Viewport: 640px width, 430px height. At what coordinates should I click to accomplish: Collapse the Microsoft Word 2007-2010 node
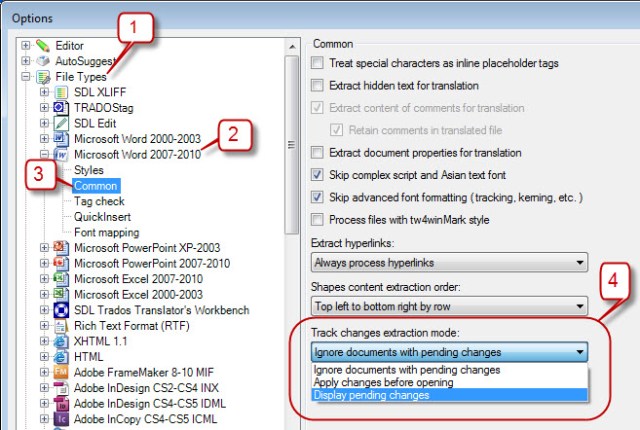coord(44,154)
